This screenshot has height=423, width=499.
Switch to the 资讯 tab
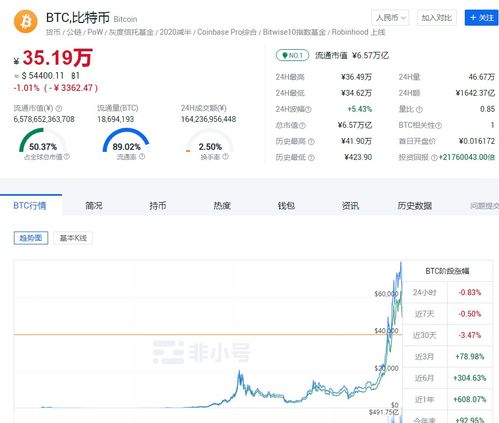(350, 205)
